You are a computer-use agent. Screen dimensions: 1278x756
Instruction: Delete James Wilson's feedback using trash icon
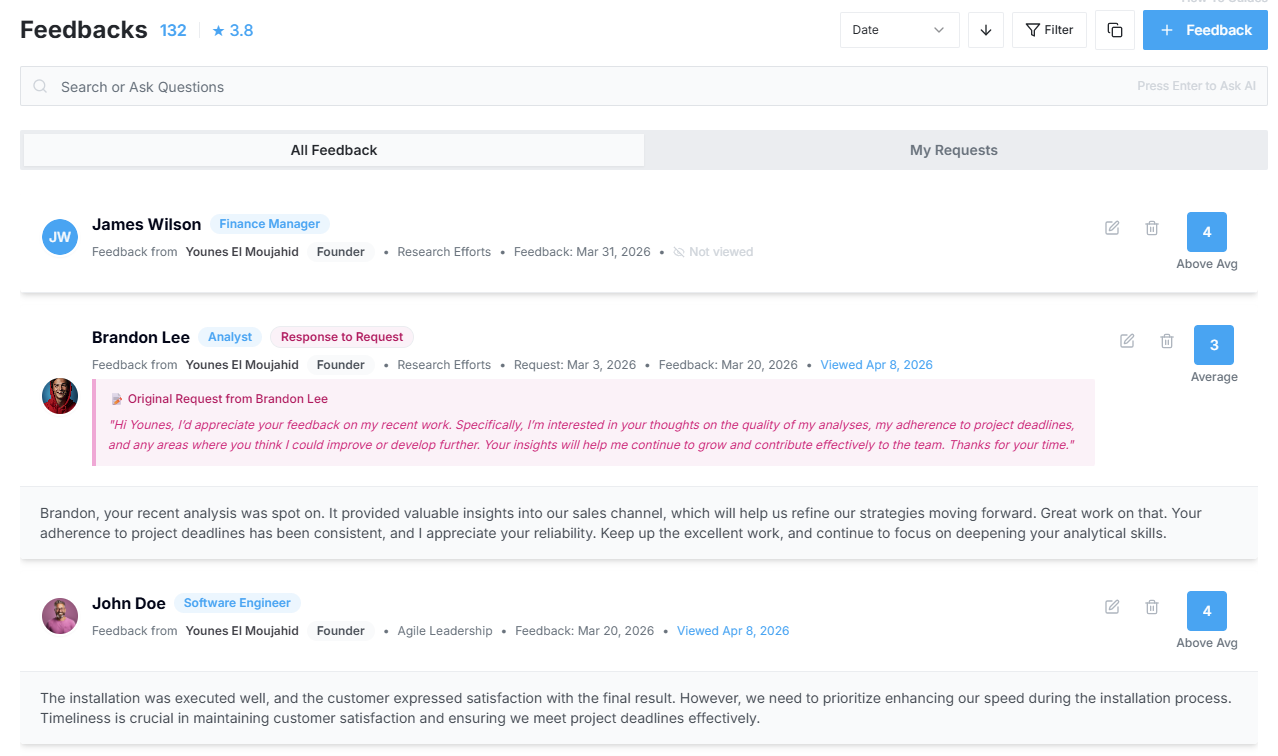click(1152, 228)
